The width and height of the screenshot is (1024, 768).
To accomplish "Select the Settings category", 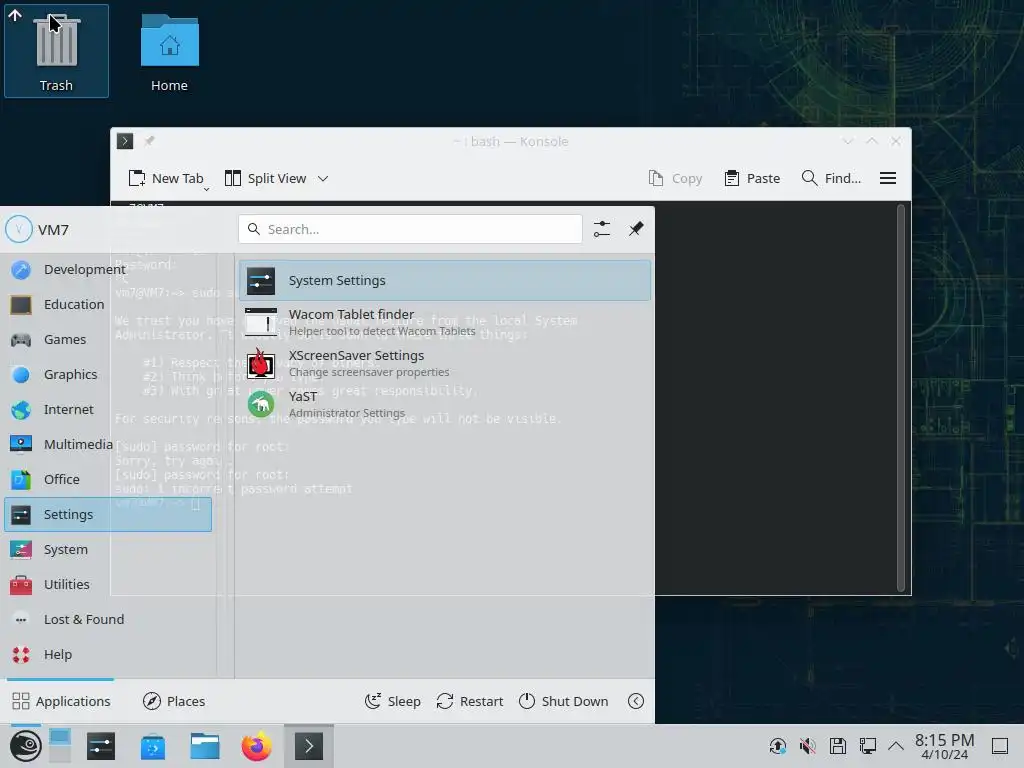I will [108, 515].
